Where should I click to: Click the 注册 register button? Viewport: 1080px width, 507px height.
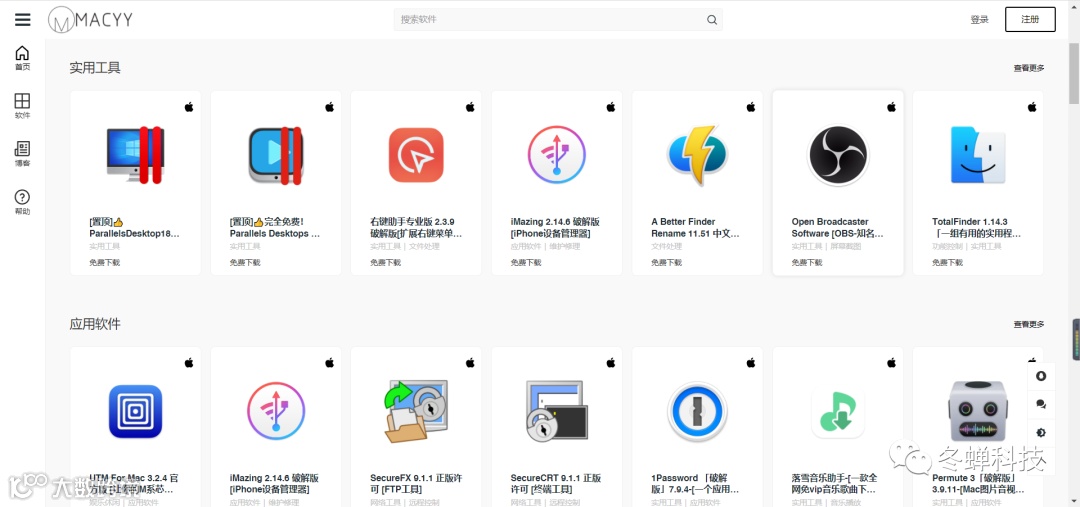[x=1030, y=19]
